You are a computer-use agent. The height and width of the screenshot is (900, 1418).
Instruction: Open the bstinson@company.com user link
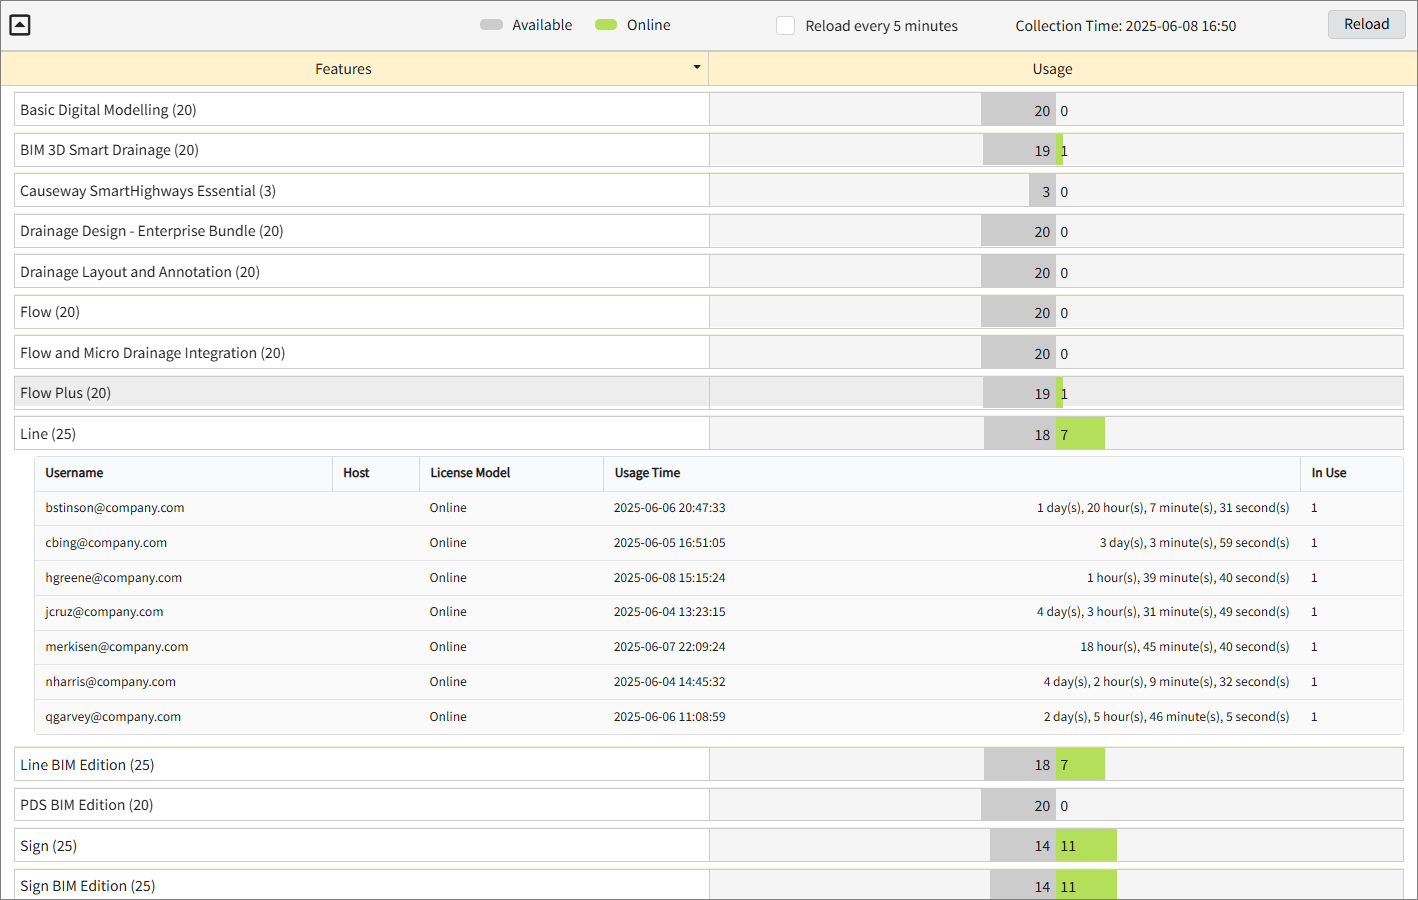pos(114,507)
